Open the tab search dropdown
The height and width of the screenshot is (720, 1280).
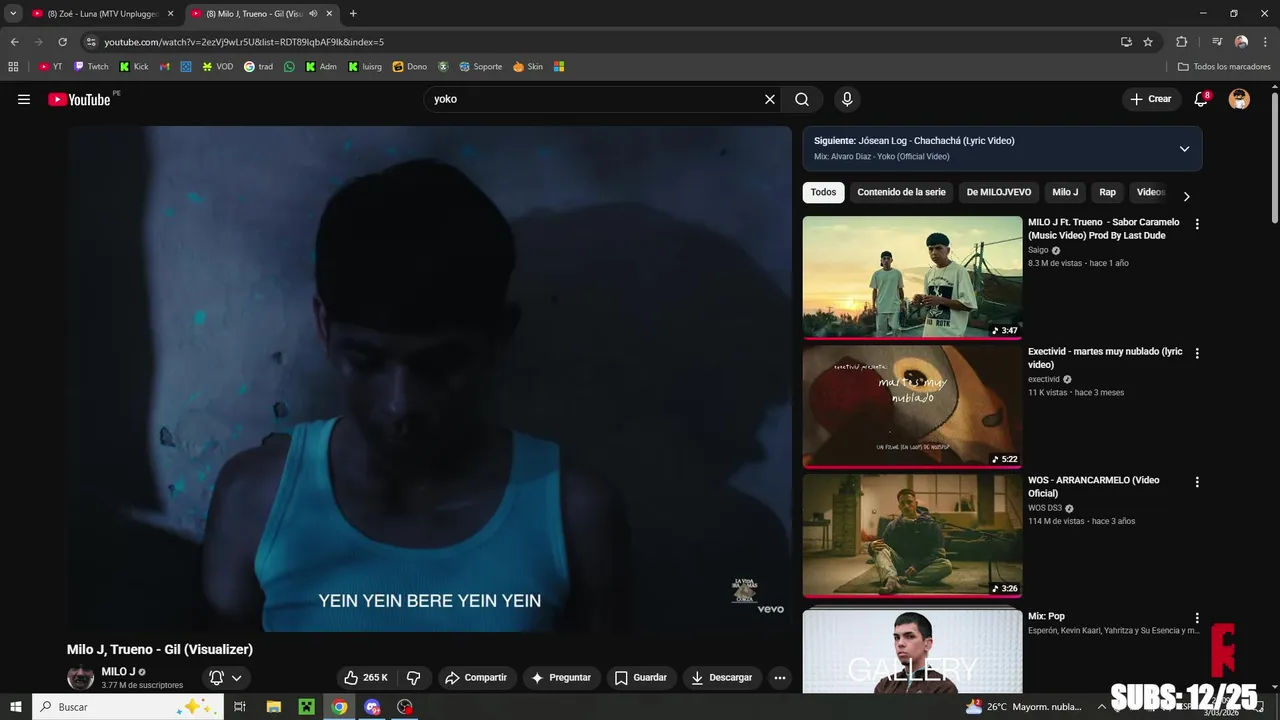click(13, 14)
